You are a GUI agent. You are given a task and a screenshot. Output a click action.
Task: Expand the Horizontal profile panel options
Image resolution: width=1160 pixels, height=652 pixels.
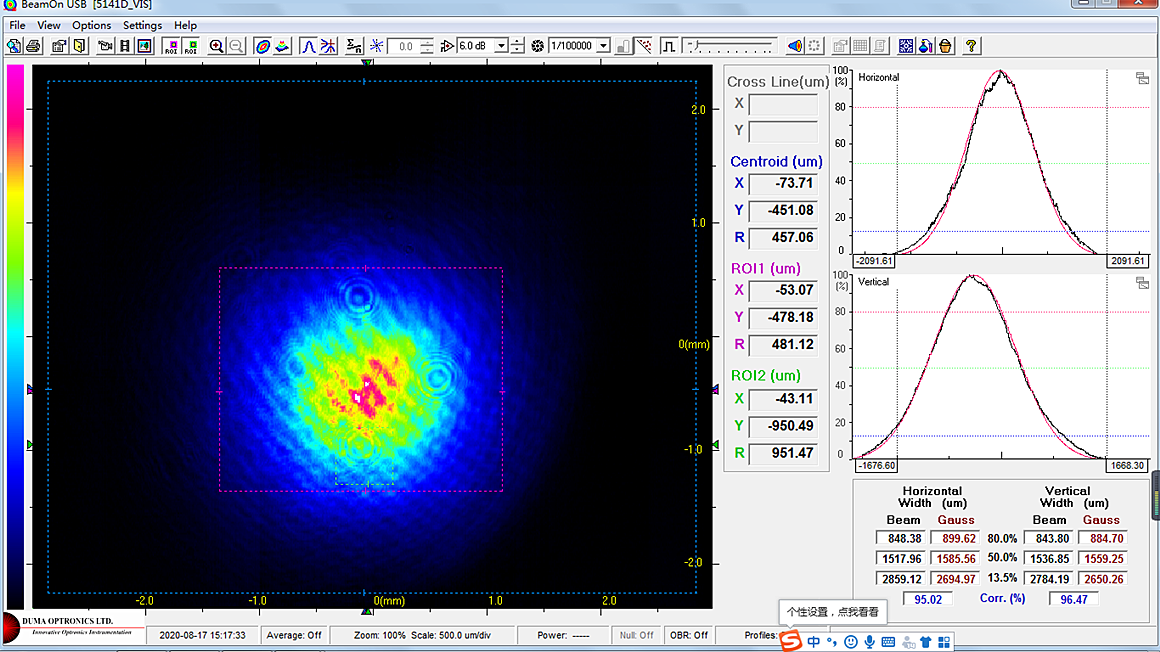pyautogui.click(x=1142, y=79)
